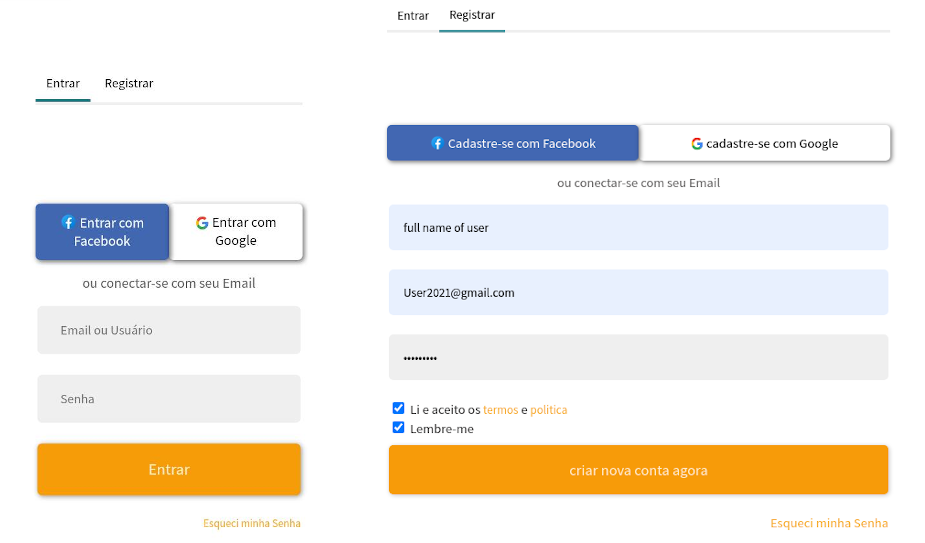925x543 pixels.
Task: Open the termos link
Action: point(500,410)
